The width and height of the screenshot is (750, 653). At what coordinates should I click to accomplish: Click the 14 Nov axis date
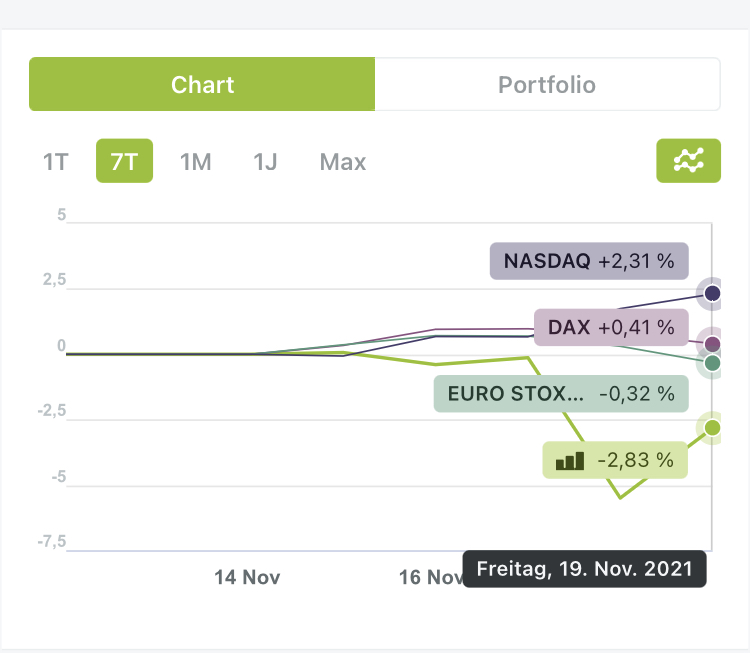point(247,577)
